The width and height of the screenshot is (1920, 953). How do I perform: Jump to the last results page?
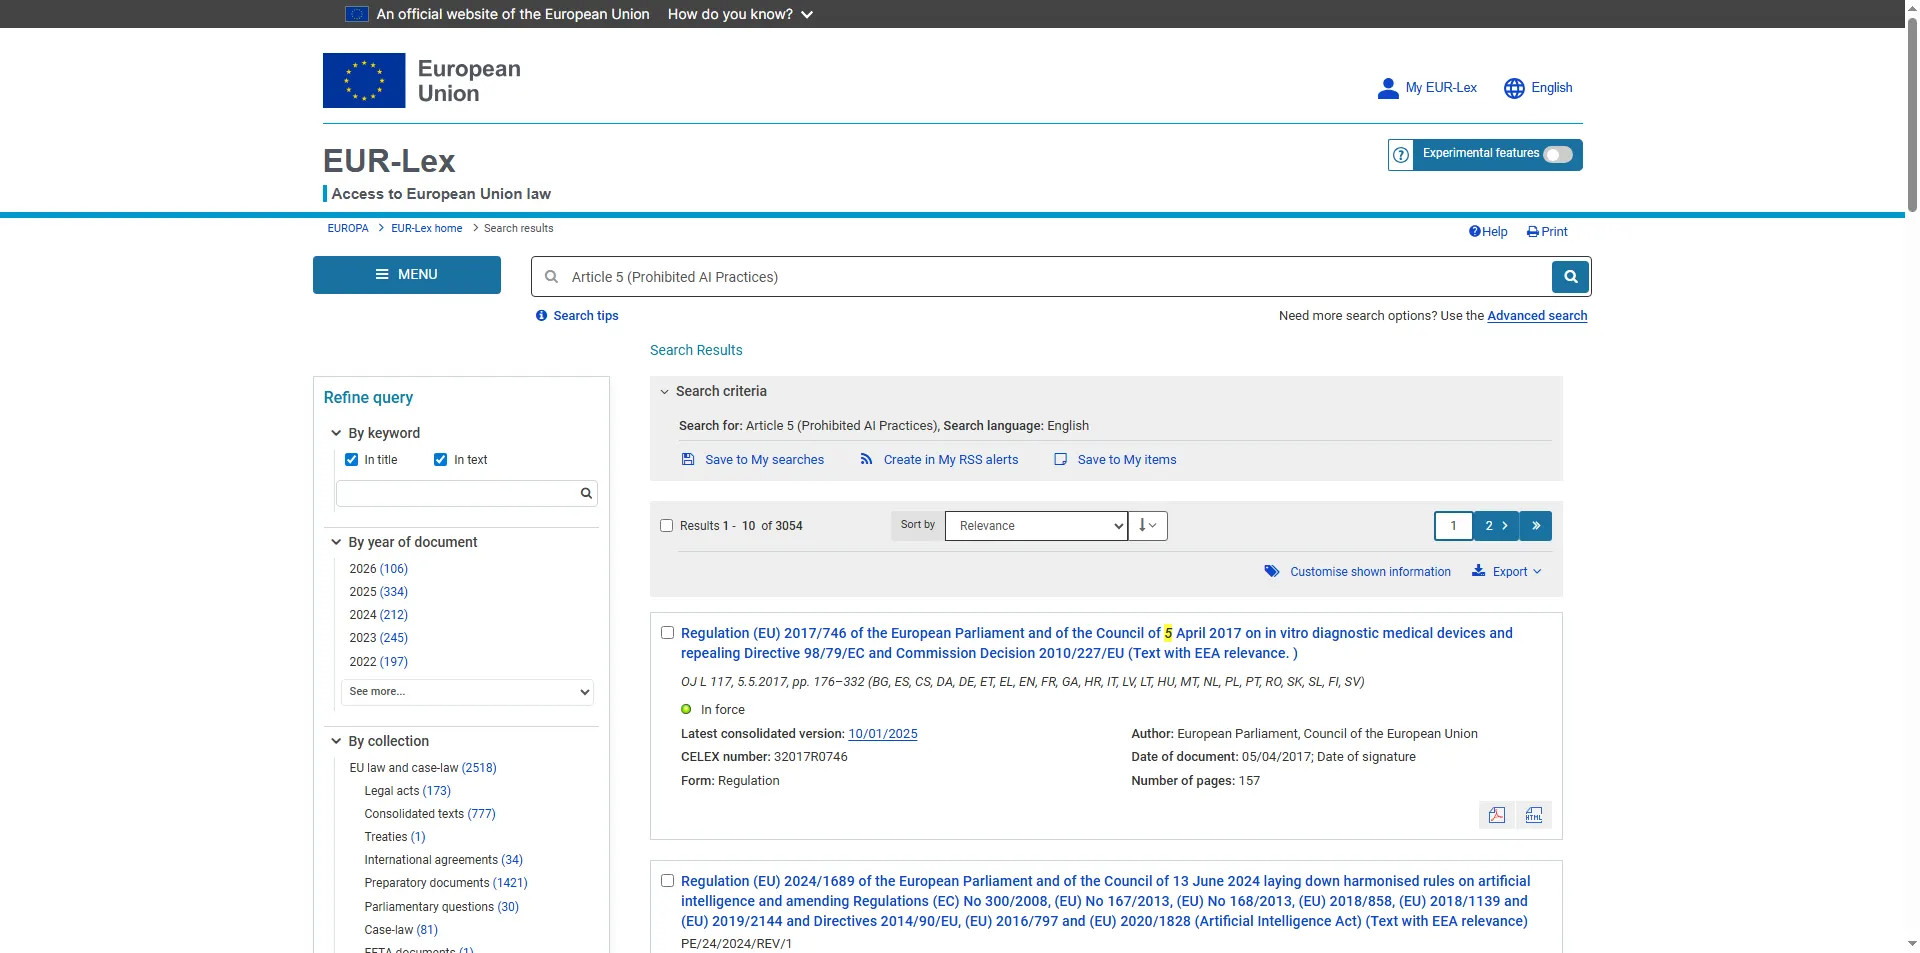pyautogui.click(x=1536, y=526)
